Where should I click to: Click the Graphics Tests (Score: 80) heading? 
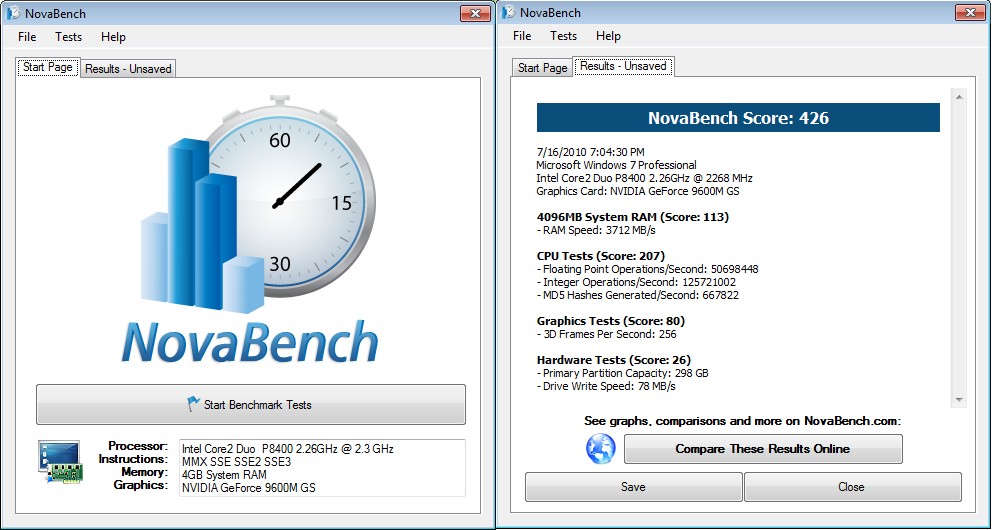click(x=611, y=321)
